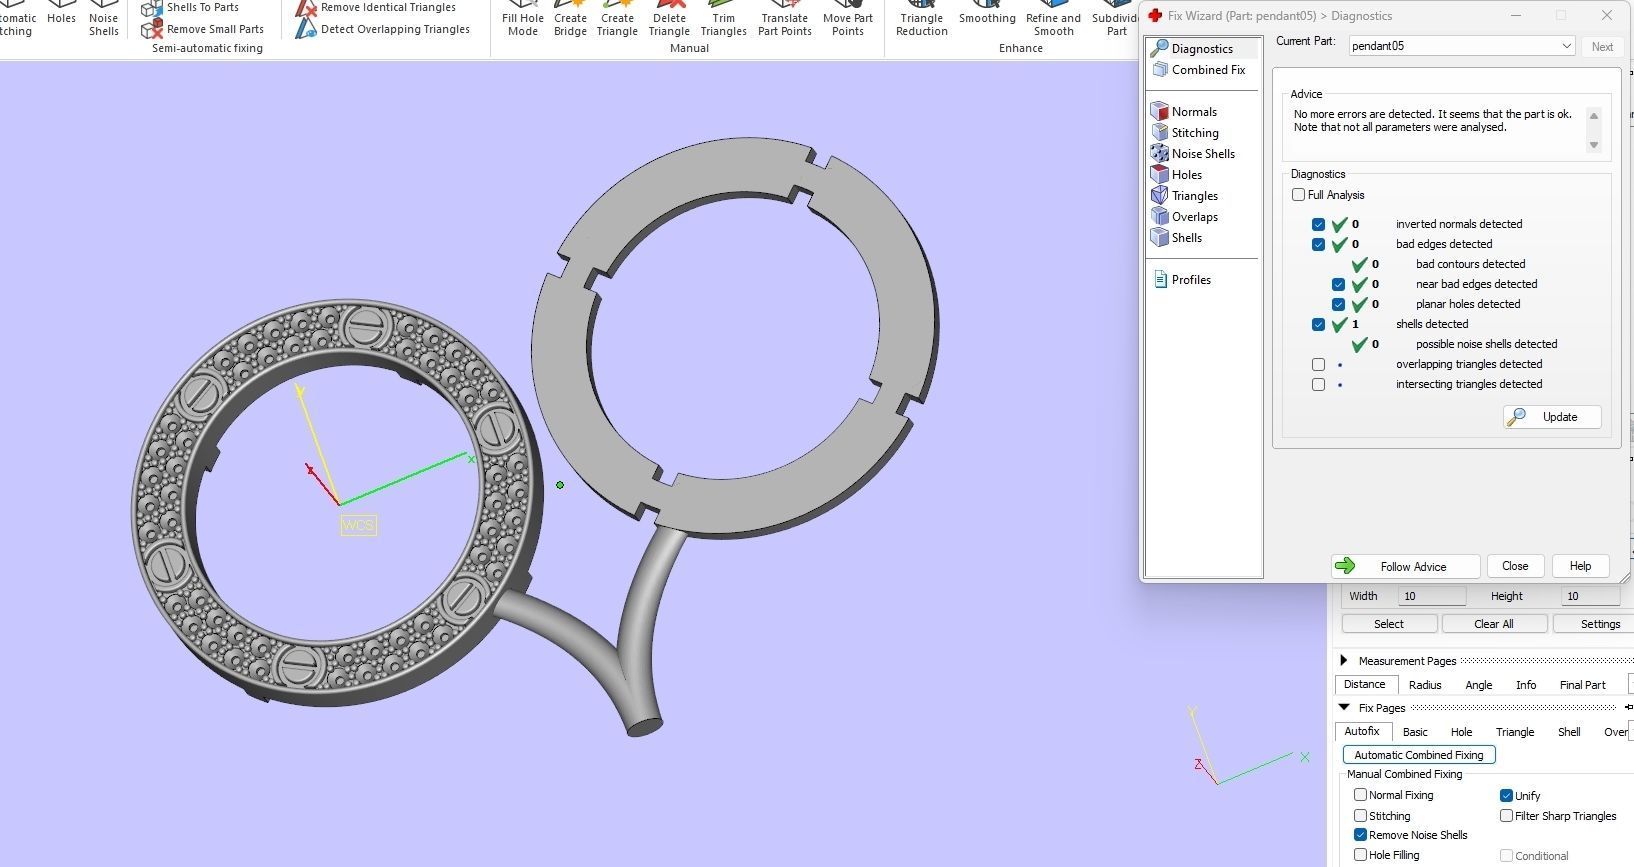1634x867 pixels.
Task: Uncheck Remove Noise Shells option
Action: [x=1360, y=835]
